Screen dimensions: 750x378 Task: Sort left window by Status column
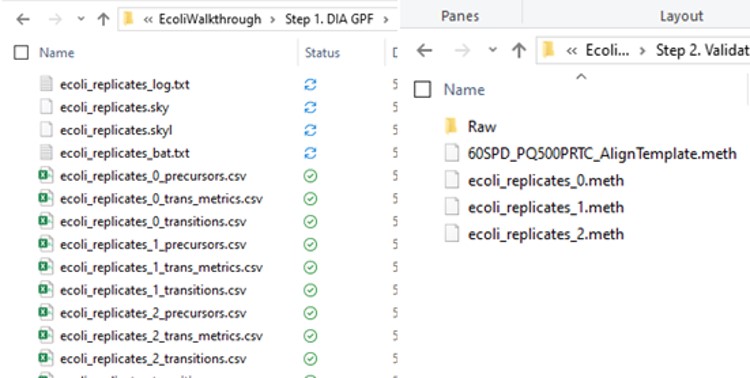(322, 53)
